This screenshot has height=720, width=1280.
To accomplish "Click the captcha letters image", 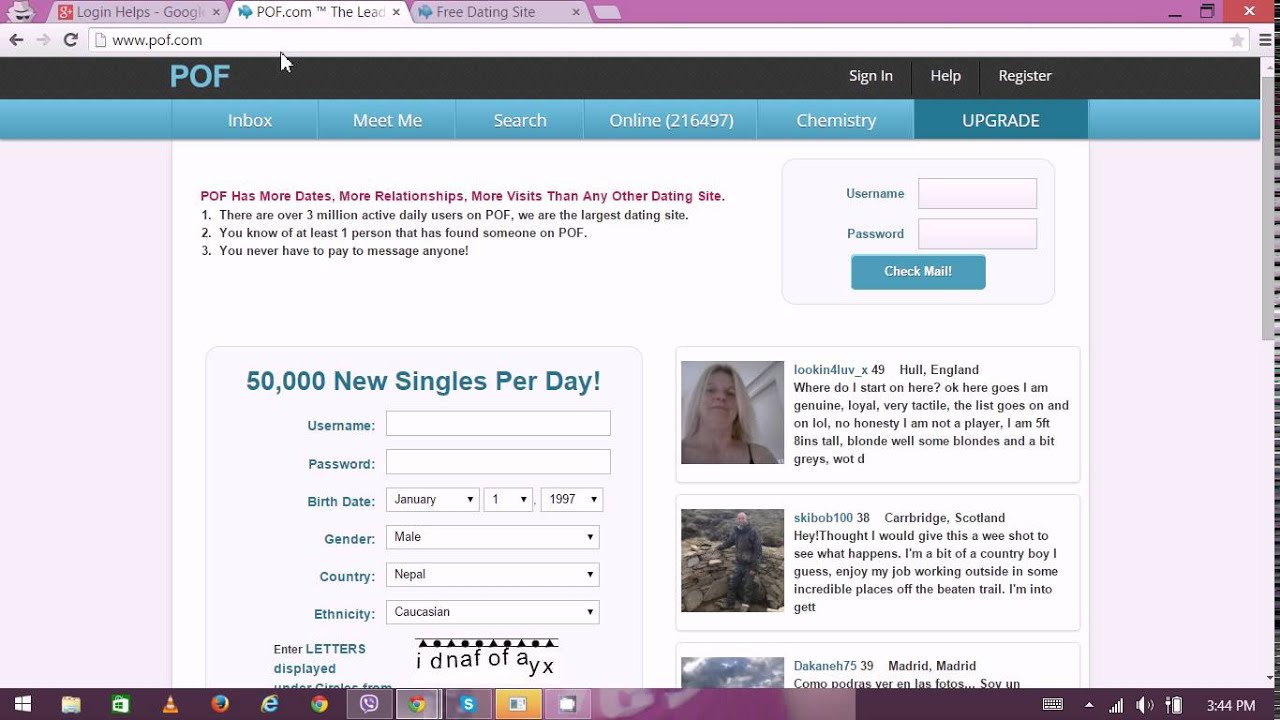I will (486, 658).
